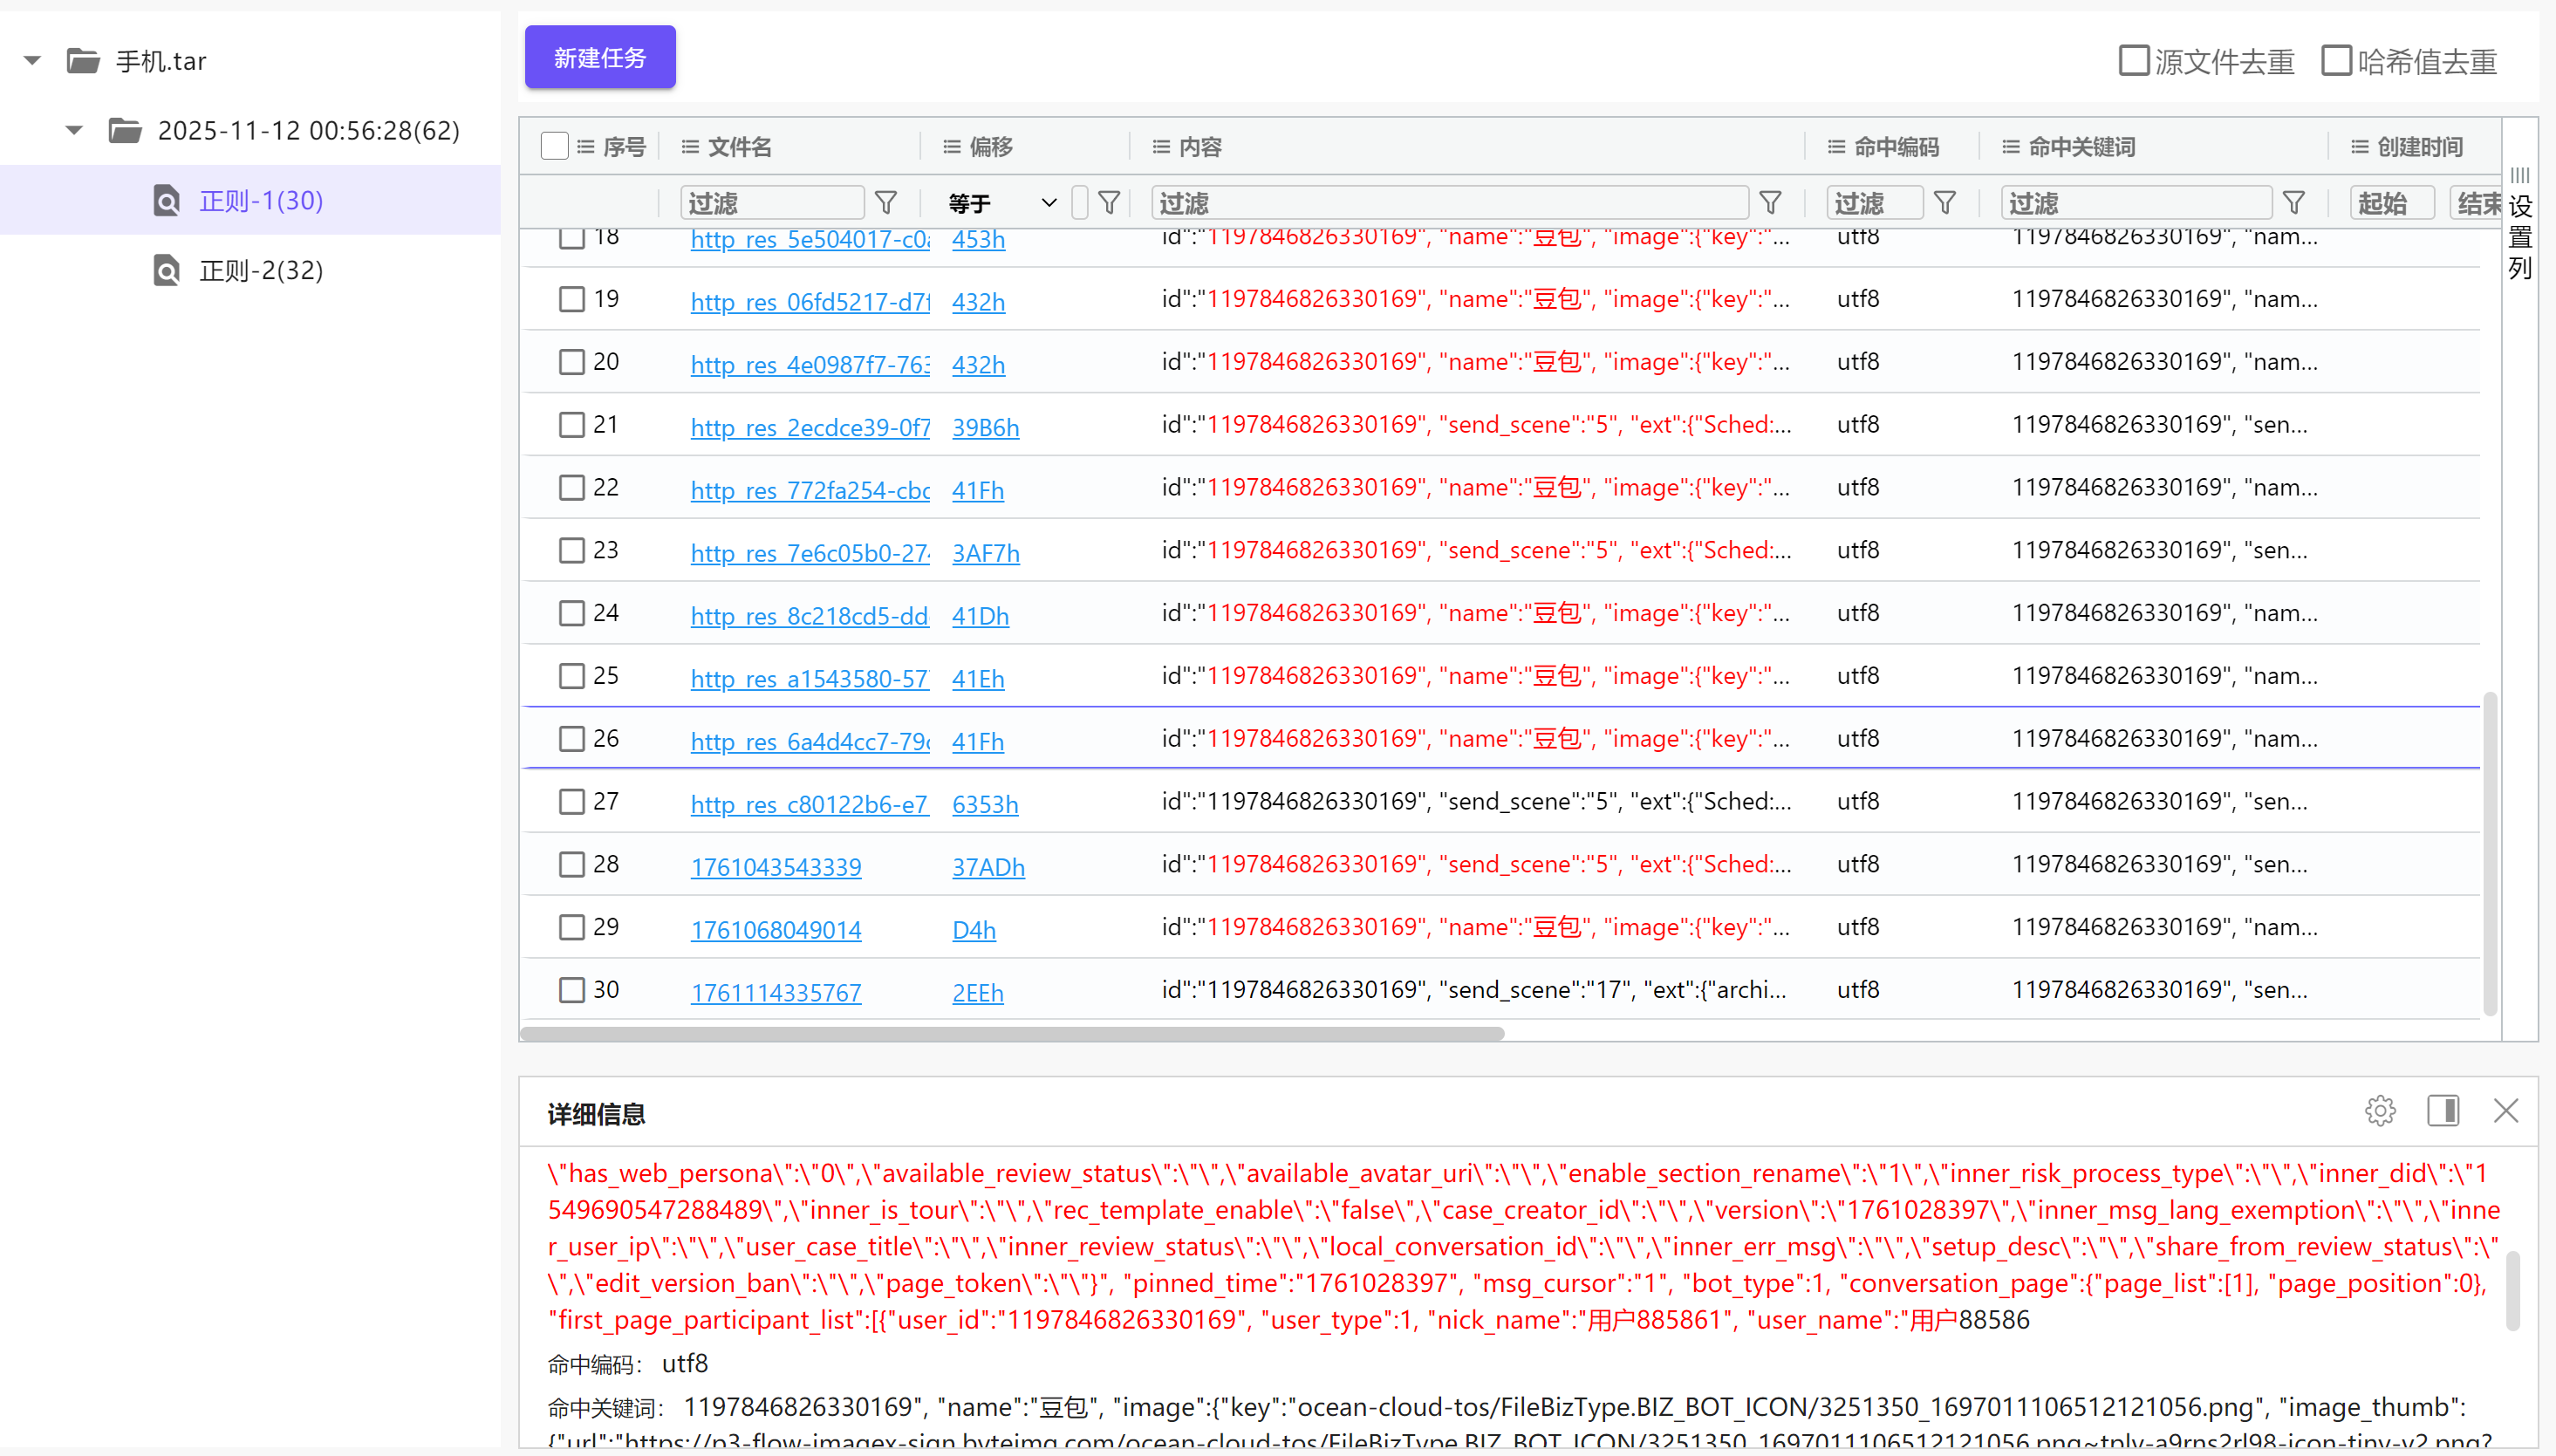Select the 正则-1(30) tree item
Screen dimensions: 2556x1456
(260, 201)
